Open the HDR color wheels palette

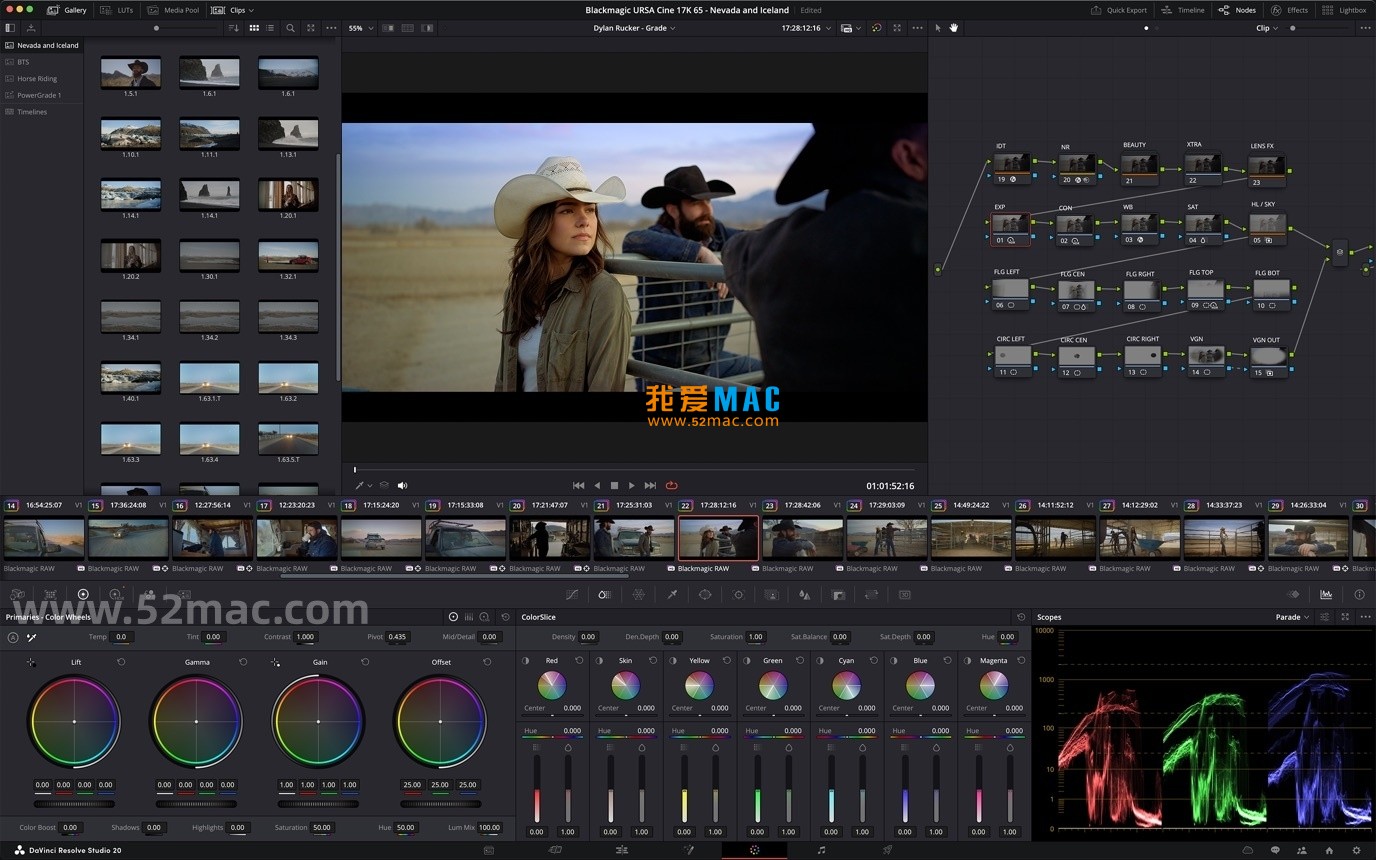coord(114,594)
